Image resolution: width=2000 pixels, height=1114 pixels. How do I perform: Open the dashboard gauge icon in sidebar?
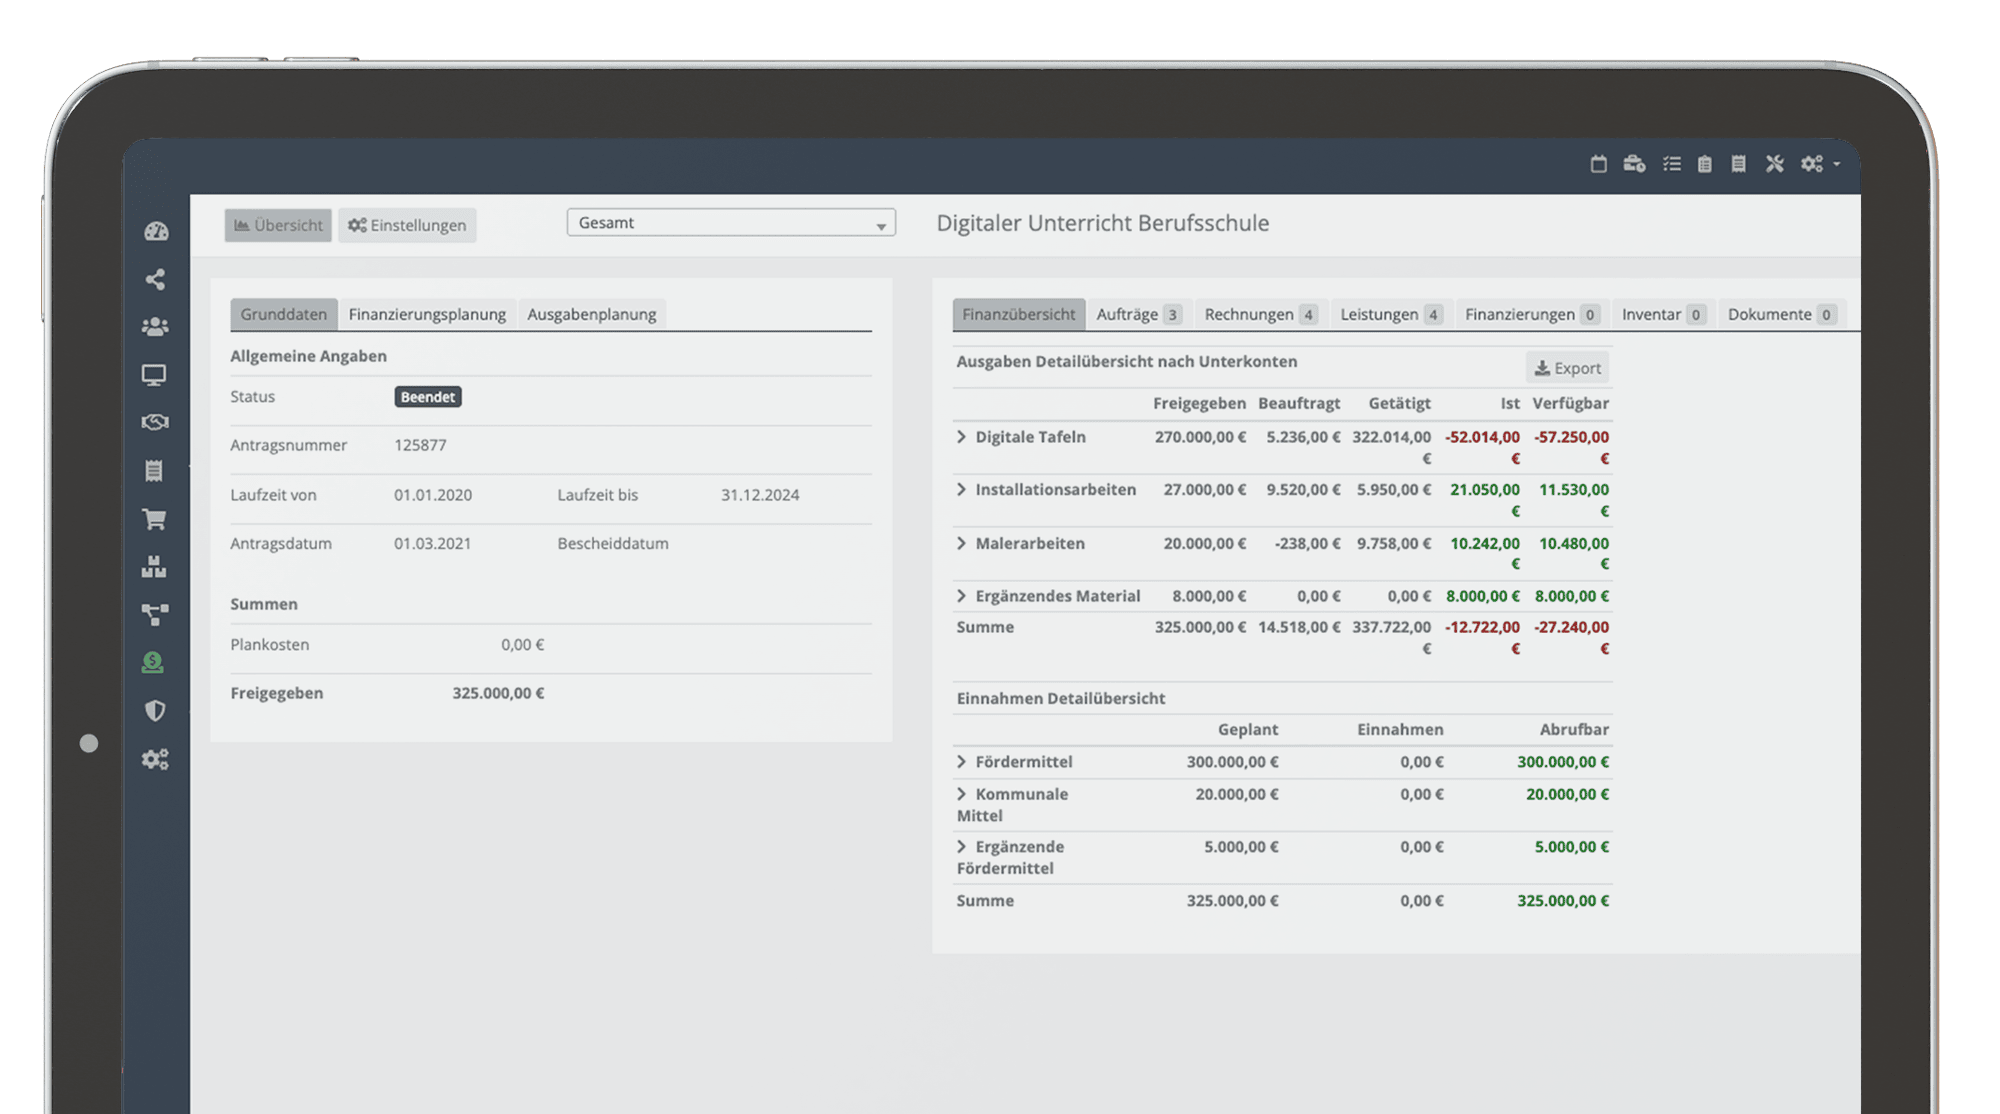pyautogui.click(x=155, y=232)
